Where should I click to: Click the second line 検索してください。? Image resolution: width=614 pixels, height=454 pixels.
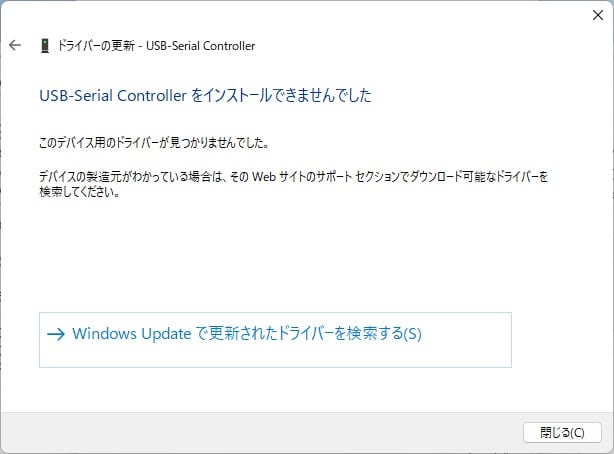(79, 192)
